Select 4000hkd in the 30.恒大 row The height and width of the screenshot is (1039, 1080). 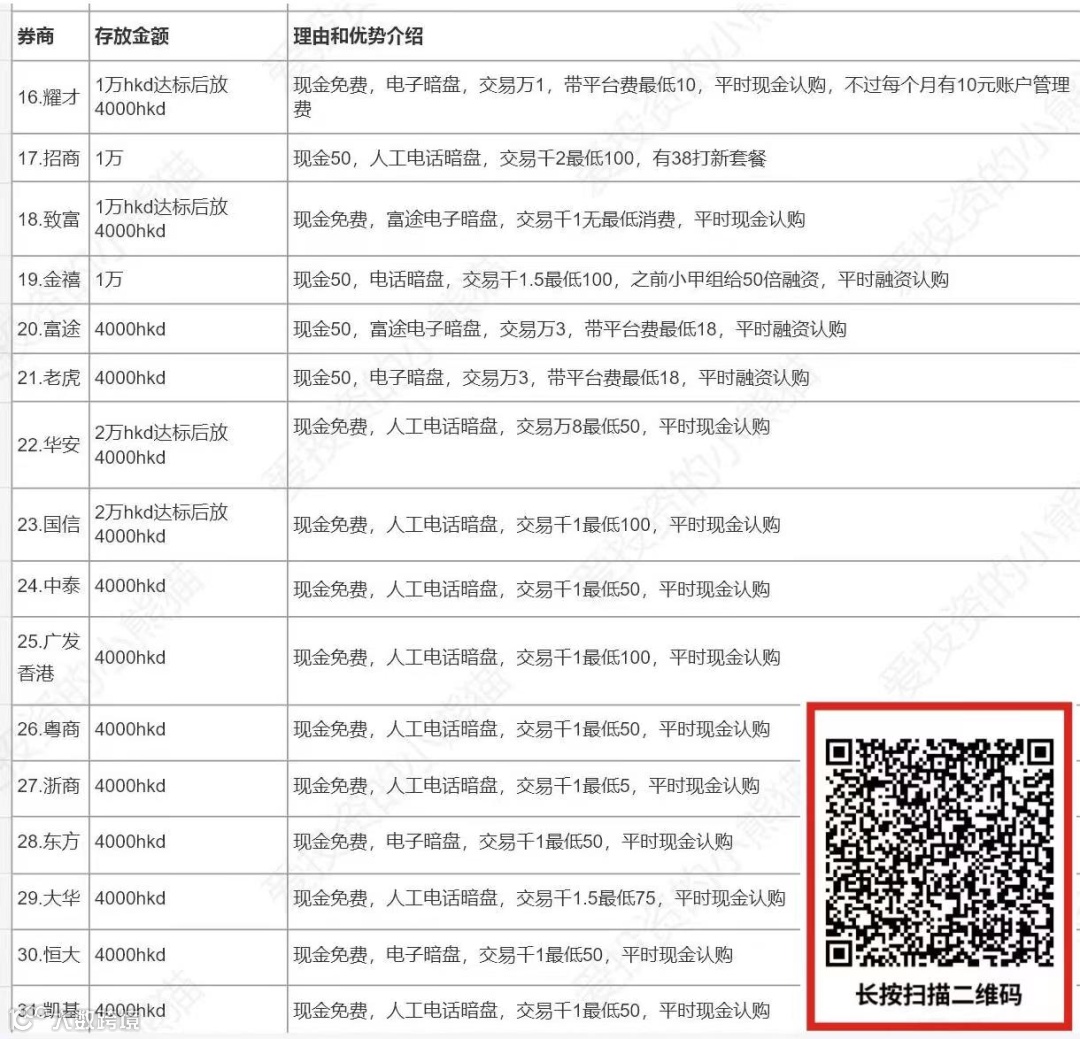(130, 954)
